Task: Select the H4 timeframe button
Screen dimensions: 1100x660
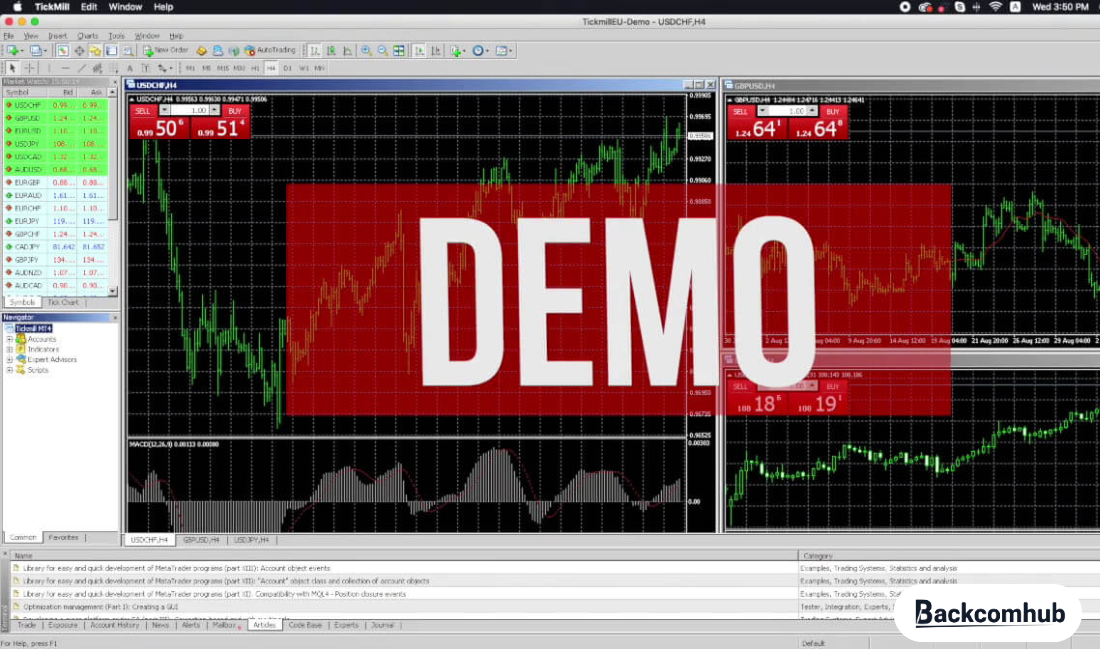Action: [271, 68]
